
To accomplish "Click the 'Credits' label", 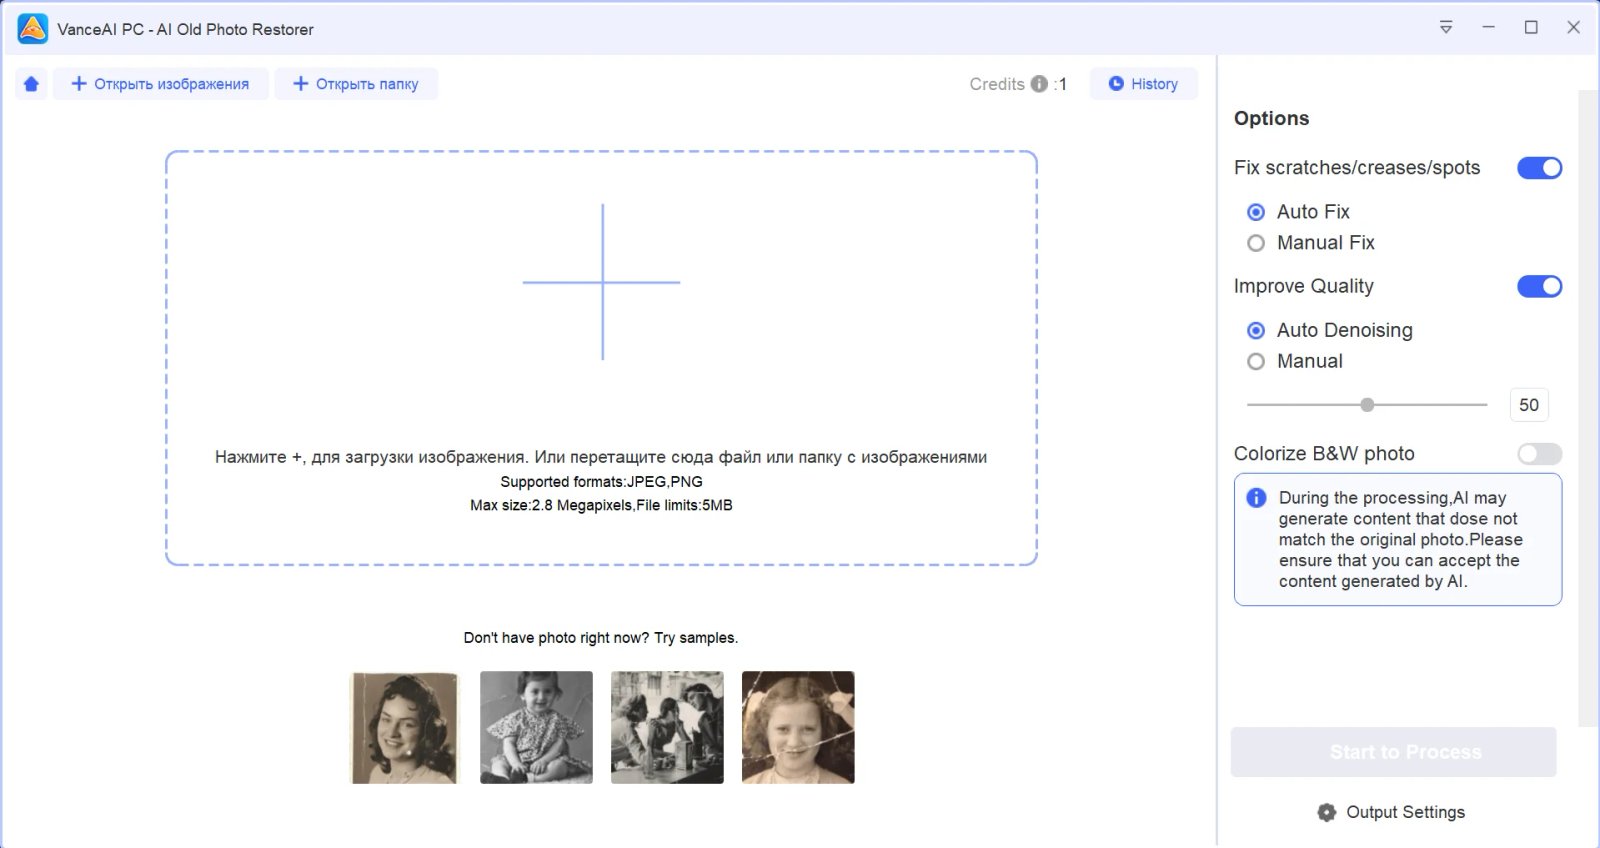I will 997,84.
